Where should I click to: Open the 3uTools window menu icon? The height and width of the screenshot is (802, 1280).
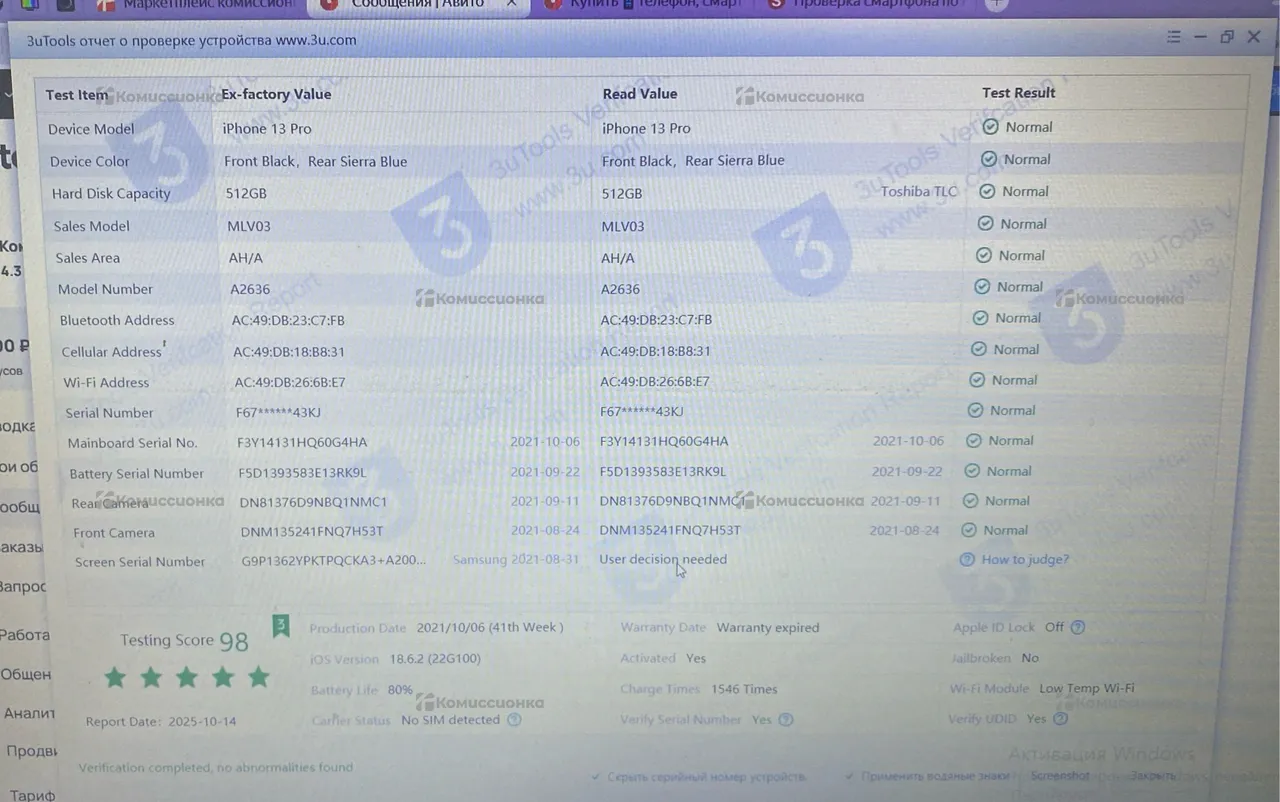point(1174,37)
